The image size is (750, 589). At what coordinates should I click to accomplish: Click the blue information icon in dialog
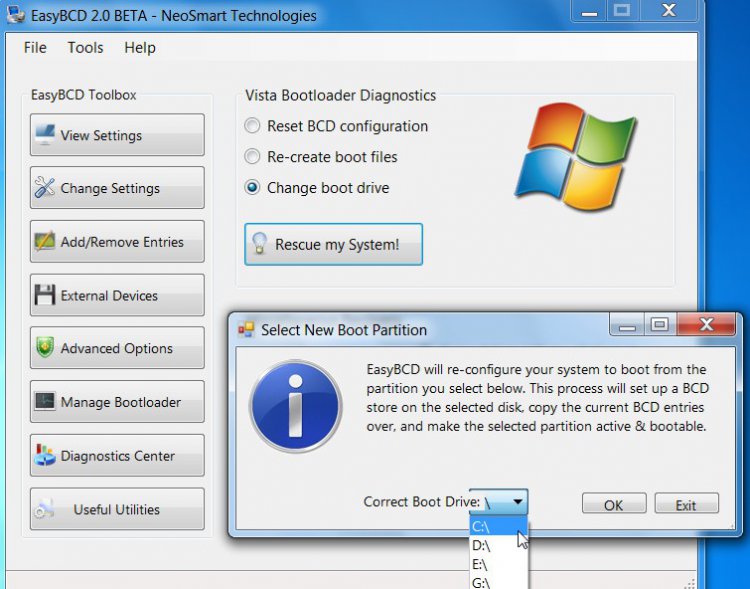tap(296, 406)
